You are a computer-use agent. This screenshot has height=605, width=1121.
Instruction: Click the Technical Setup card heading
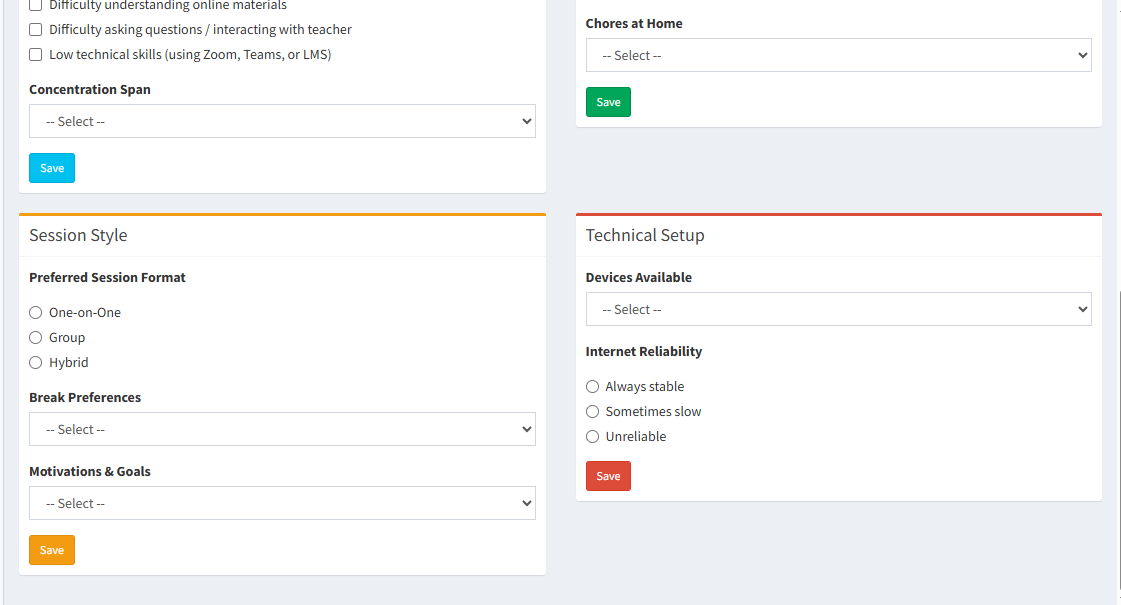click(x=645, y=236)
